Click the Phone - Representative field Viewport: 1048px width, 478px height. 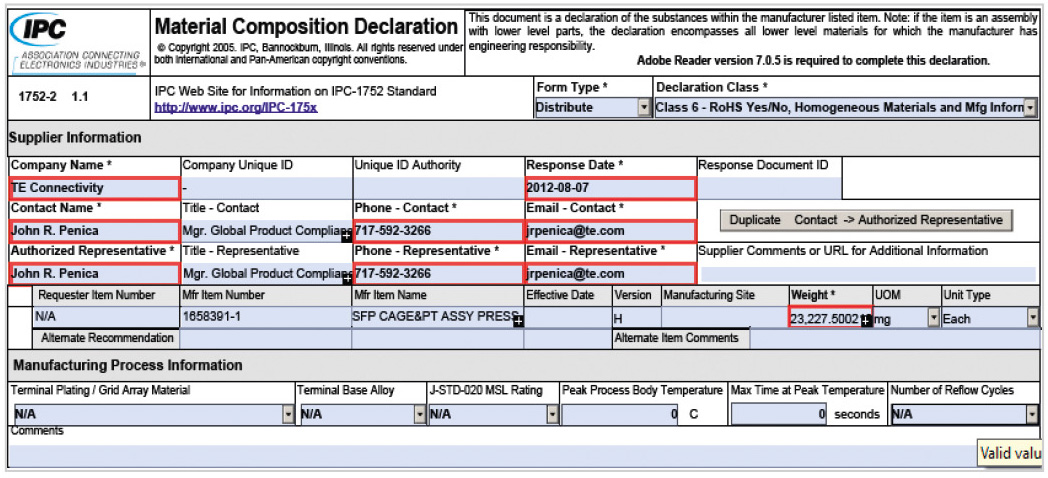(438, 273)
